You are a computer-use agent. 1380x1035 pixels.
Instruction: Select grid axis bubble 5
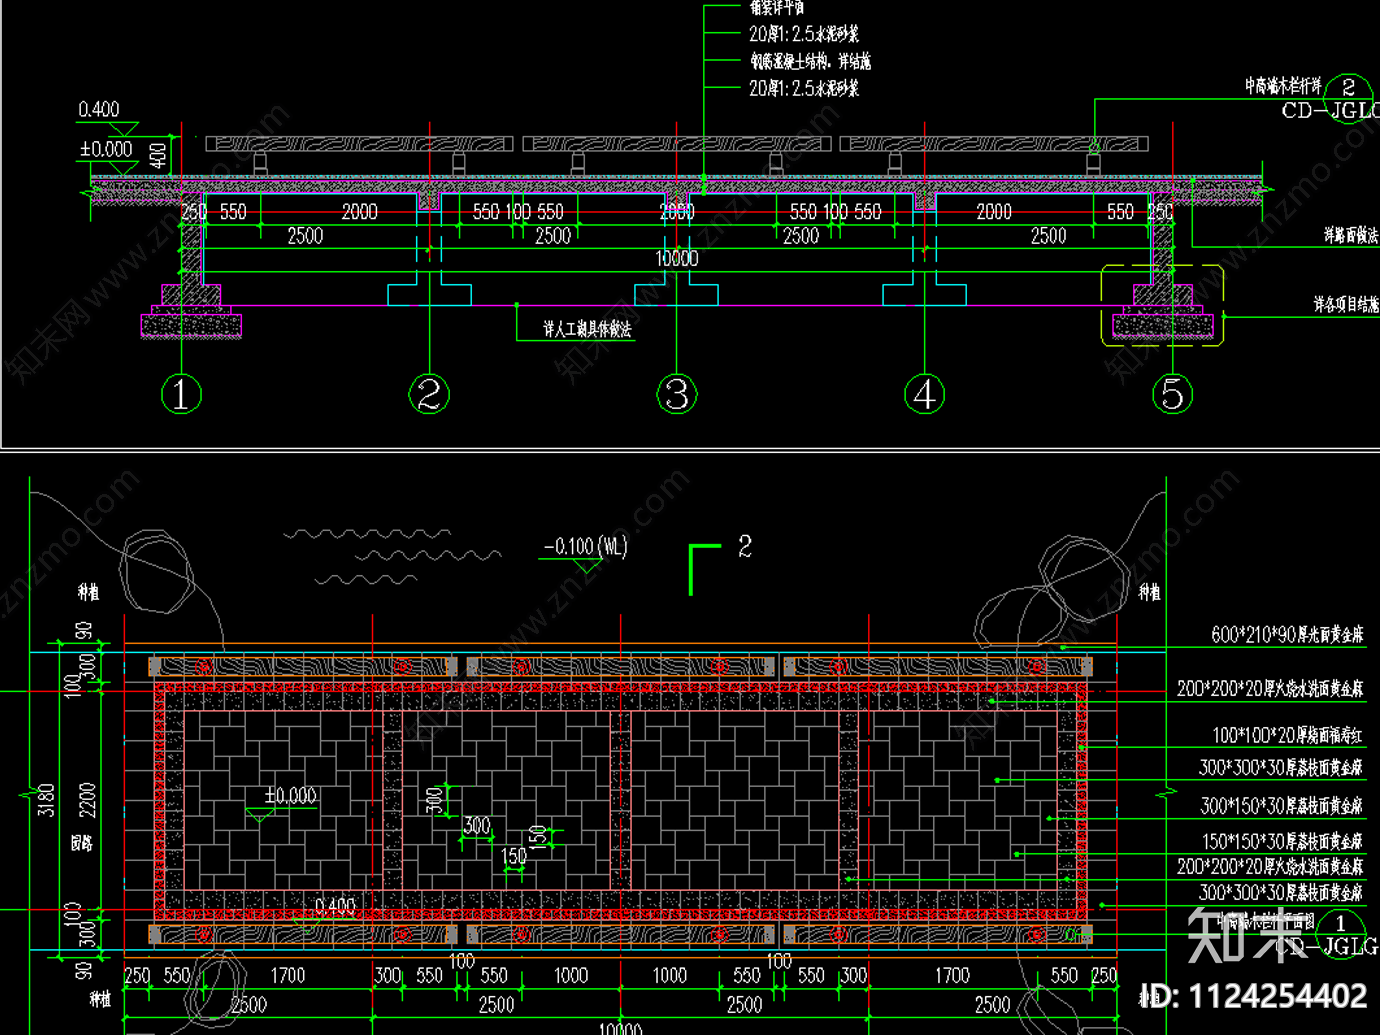click(1172, 394)
